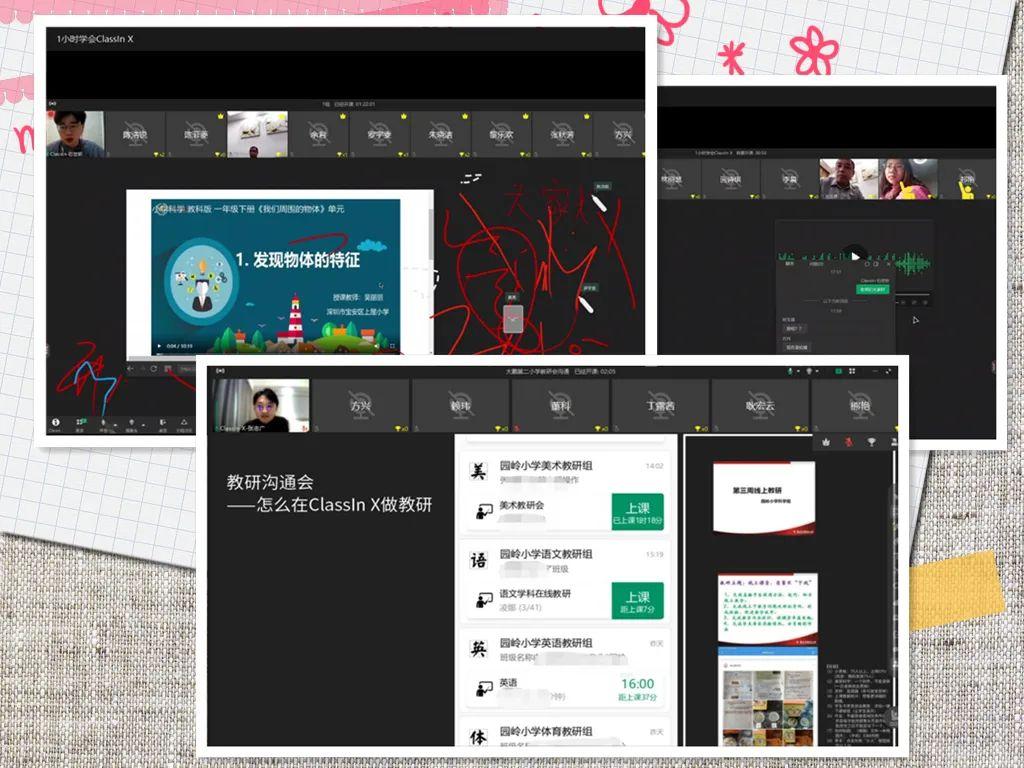The width and height of the screenshot is (1024, 768).
Task: Click the 语 icon of 语文教研组
Action: pyautogui.click(x=478, y=561)
